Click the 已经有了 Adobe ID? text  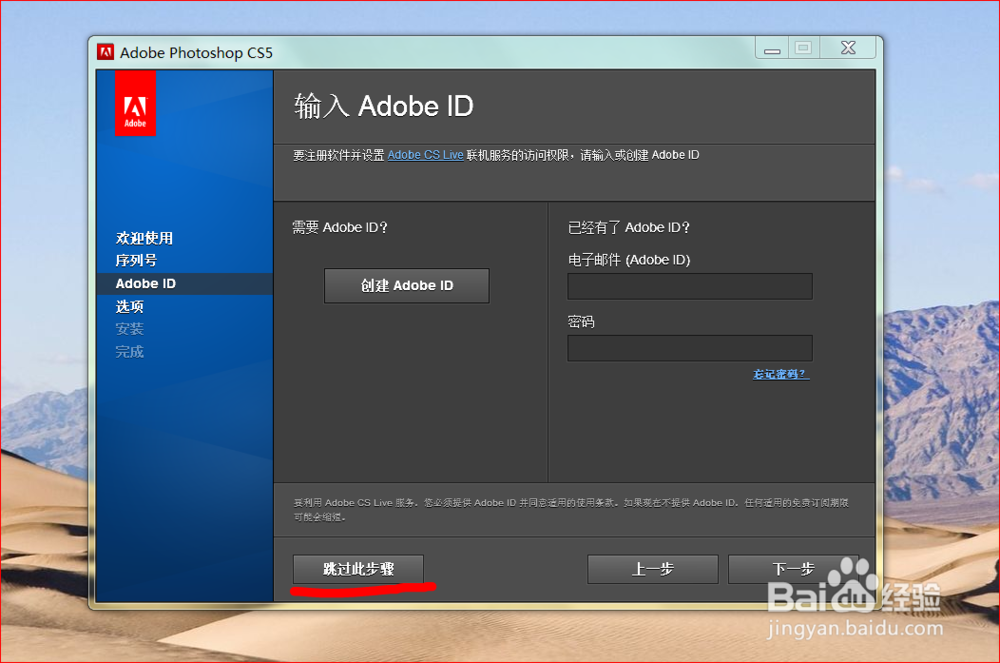click(629, 228)
